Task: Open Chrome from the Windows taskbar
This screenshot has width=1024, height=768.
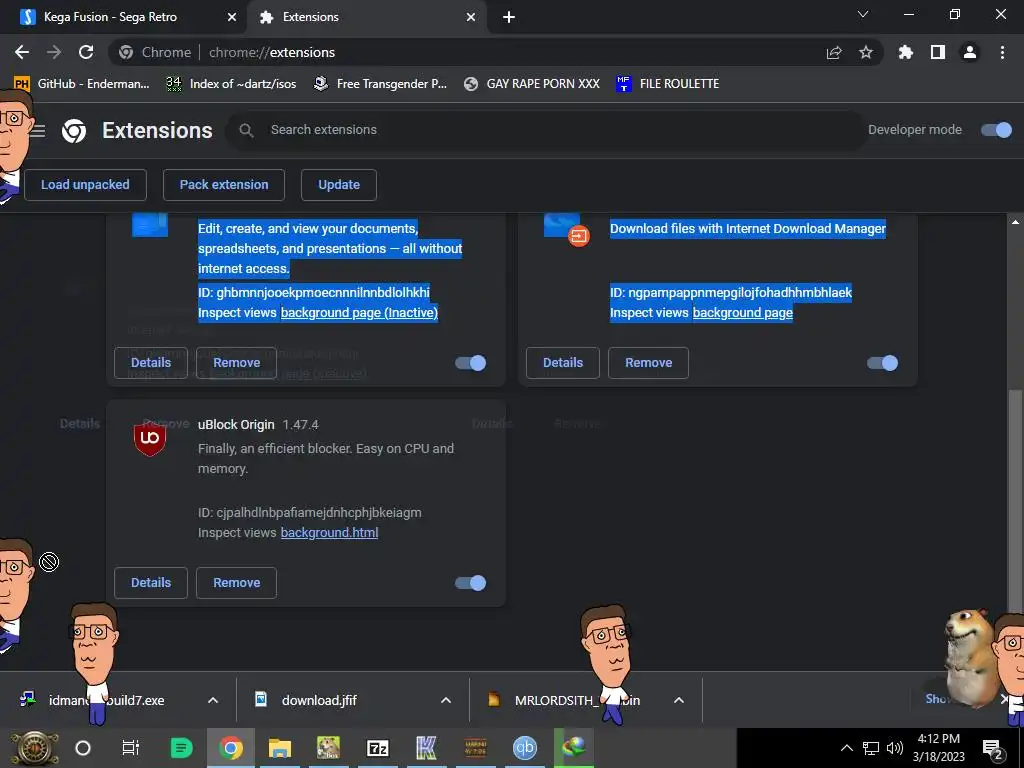Action: click(231, 748)
